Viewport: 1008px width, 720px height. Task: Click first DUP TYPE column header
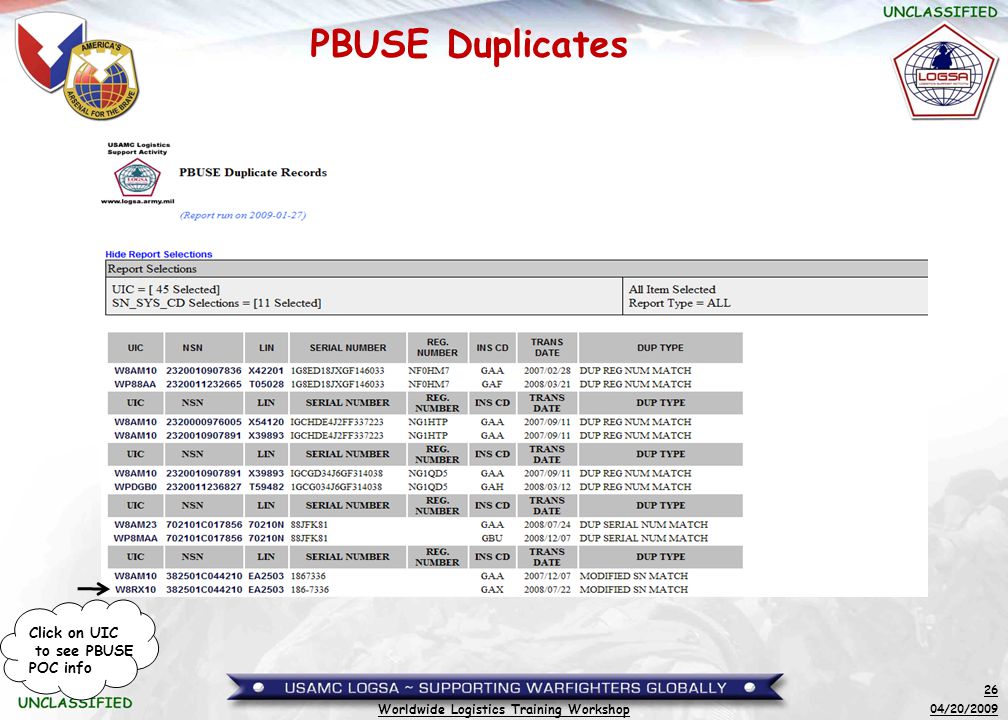[x=660, y=348]
